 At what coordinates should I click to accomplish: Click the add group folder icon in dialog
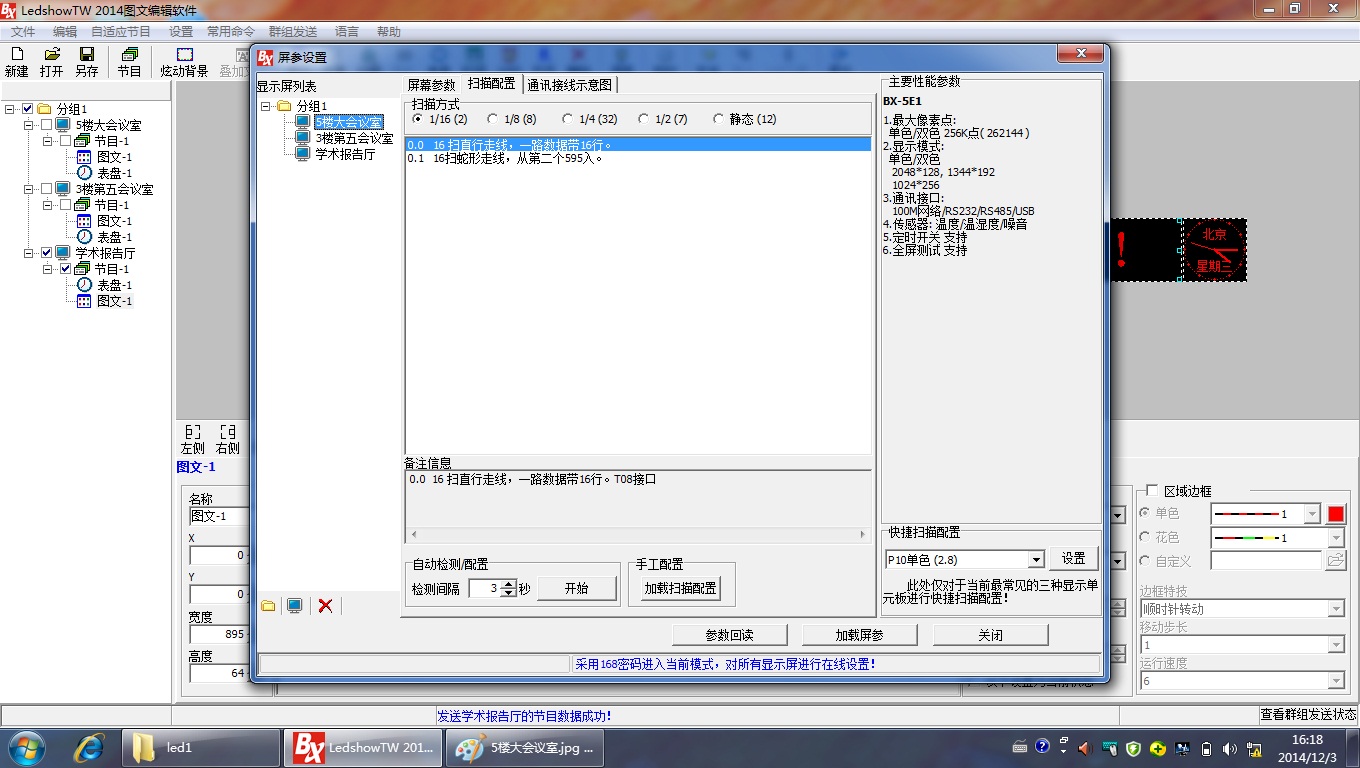click(268, 606)
